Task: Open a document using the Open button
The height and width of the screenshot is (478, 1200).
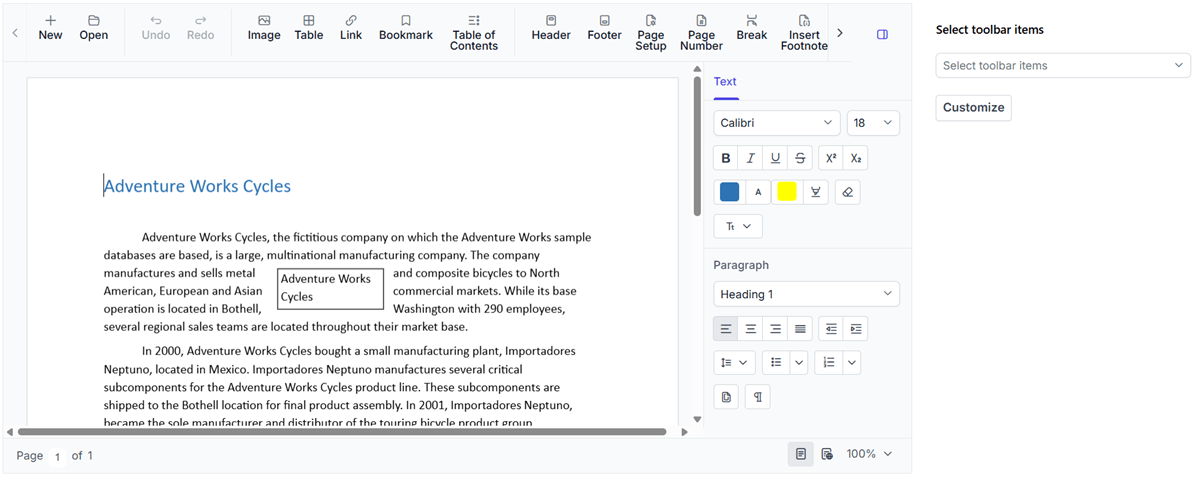Action: 93,28
